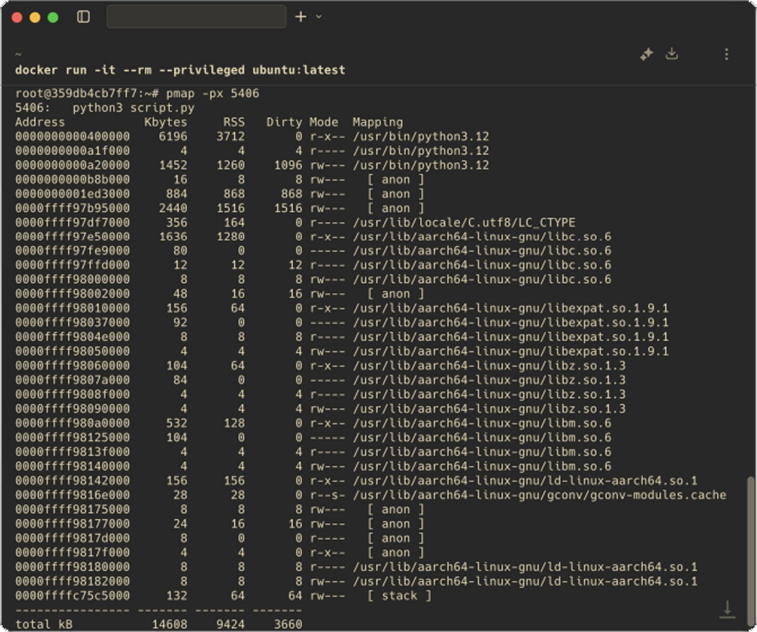Select the current blank terminal tab
The width and height of the screenshot is (757, 632).
click(x=197, y=17)
